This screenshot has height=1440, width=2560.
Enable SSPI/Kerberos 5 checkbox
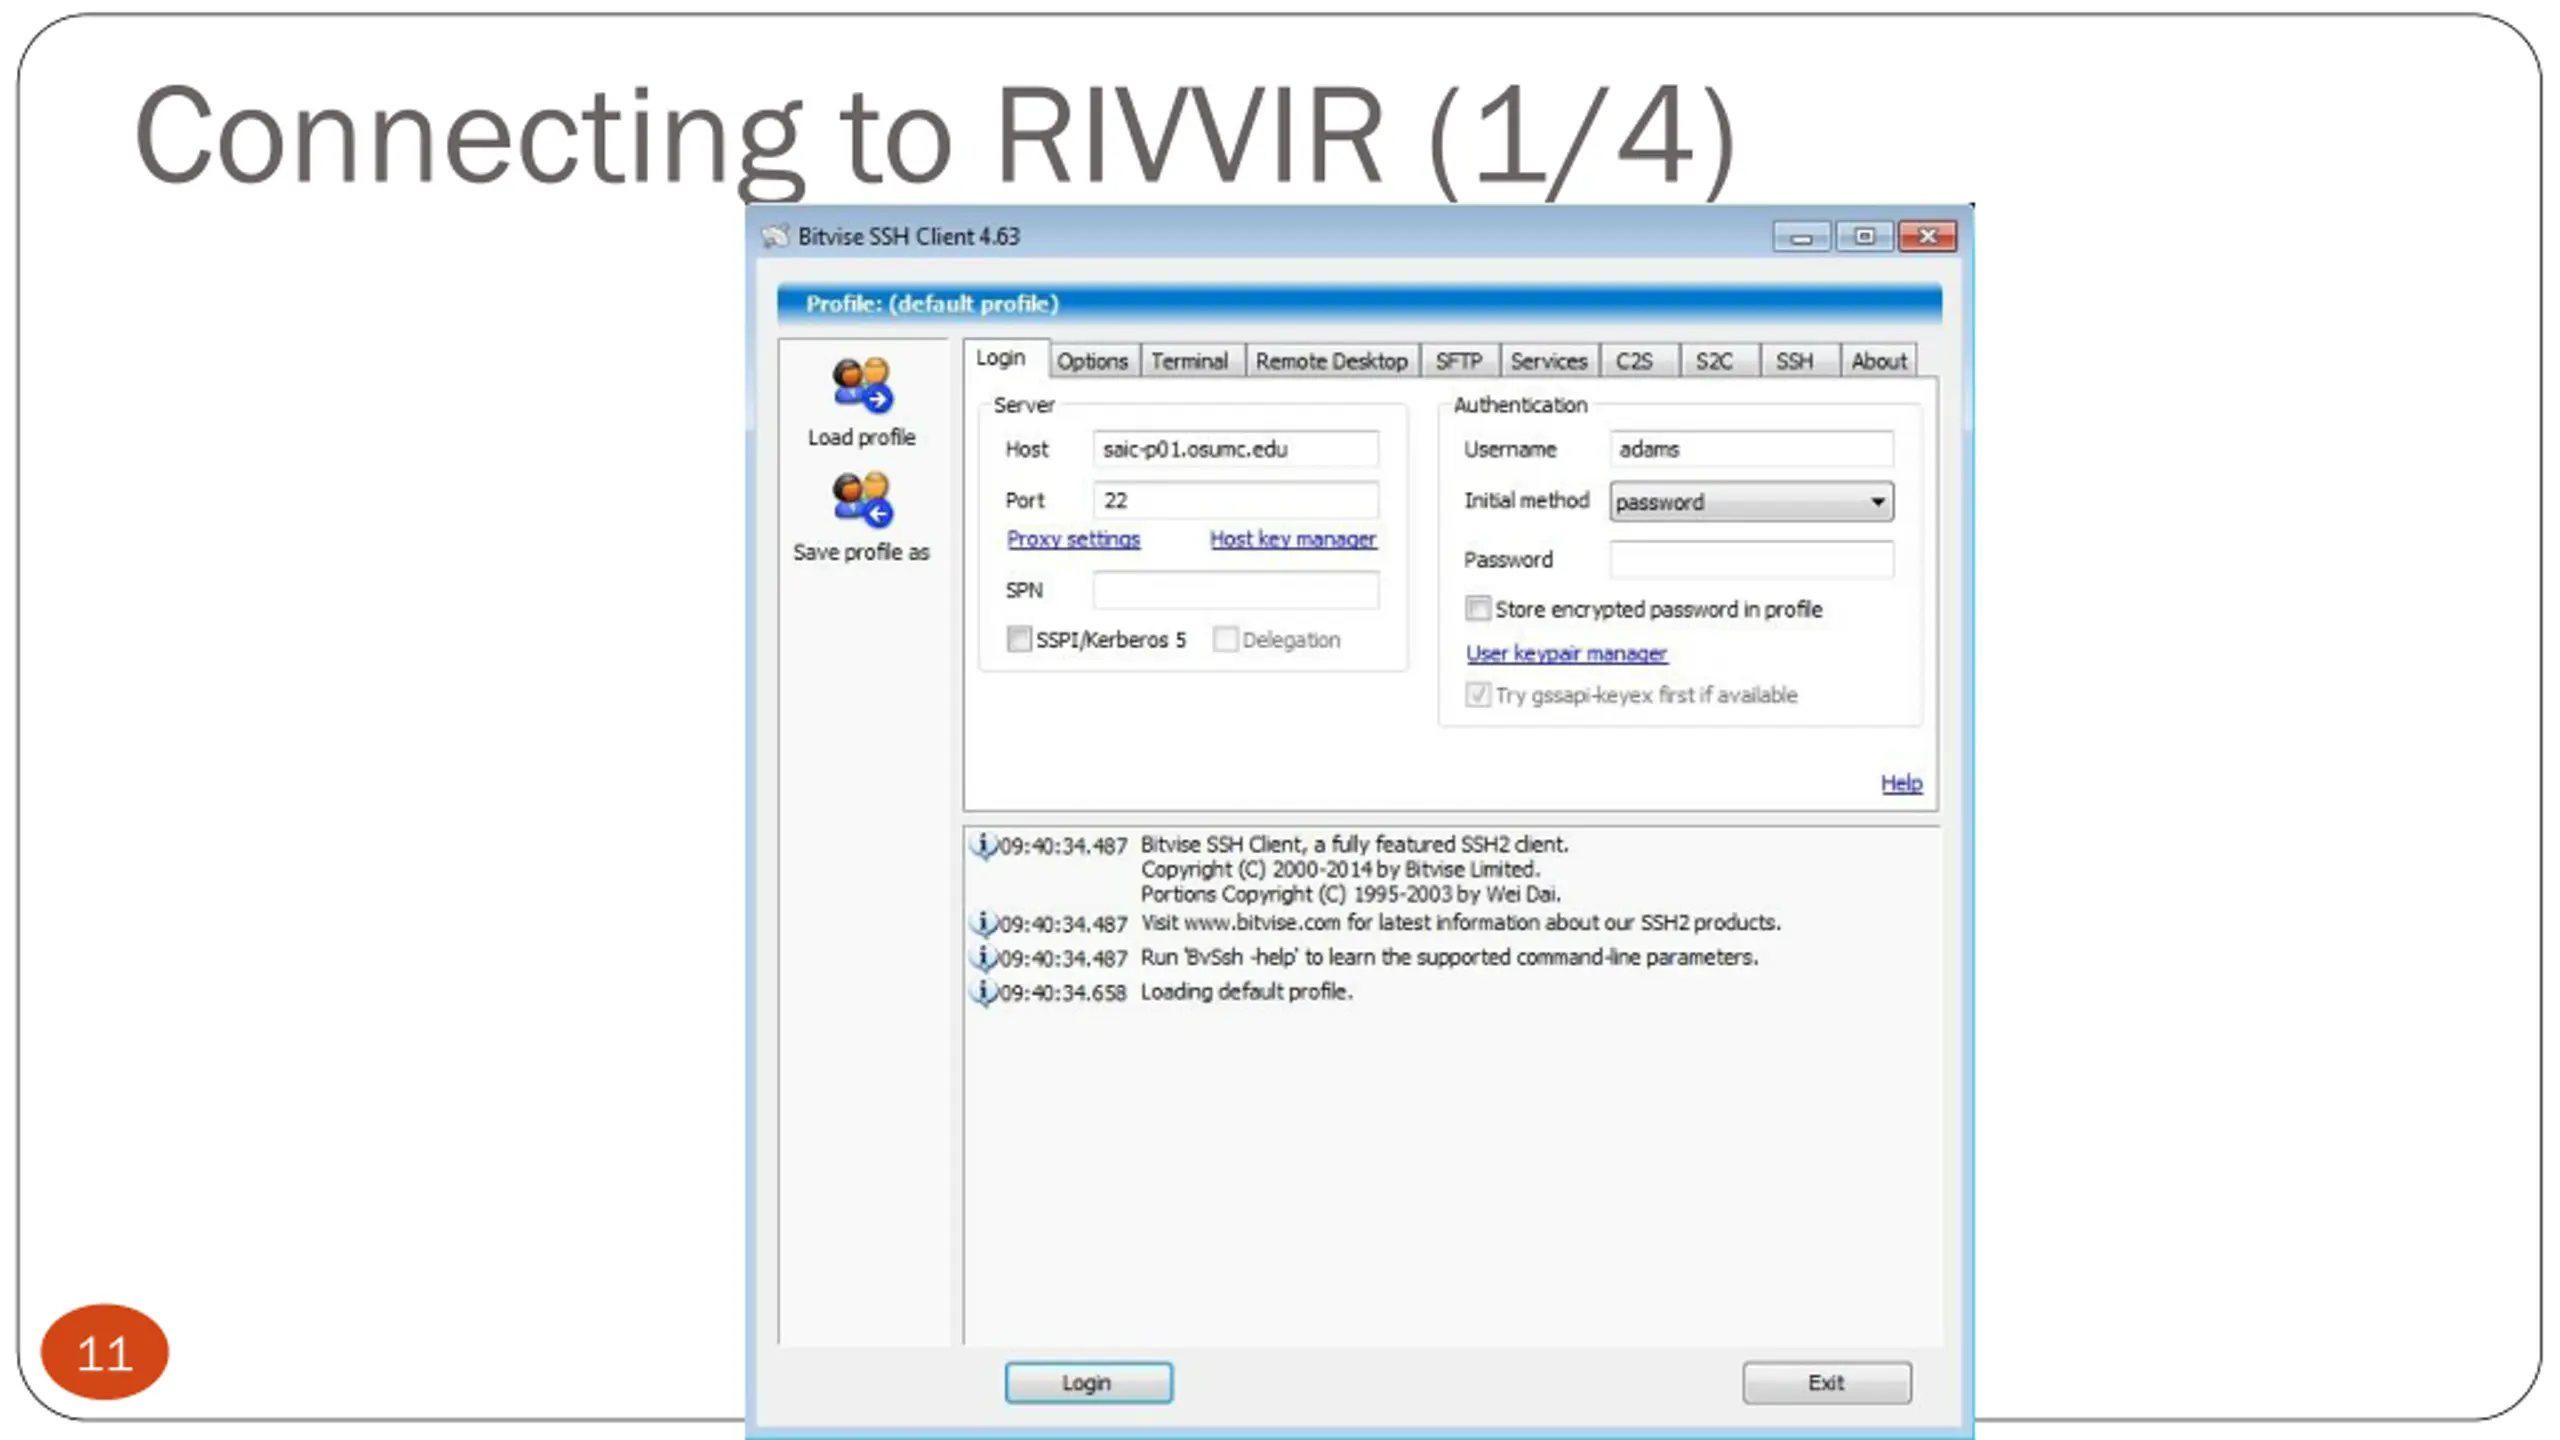pyautogui.click(x=1019, y=639)
